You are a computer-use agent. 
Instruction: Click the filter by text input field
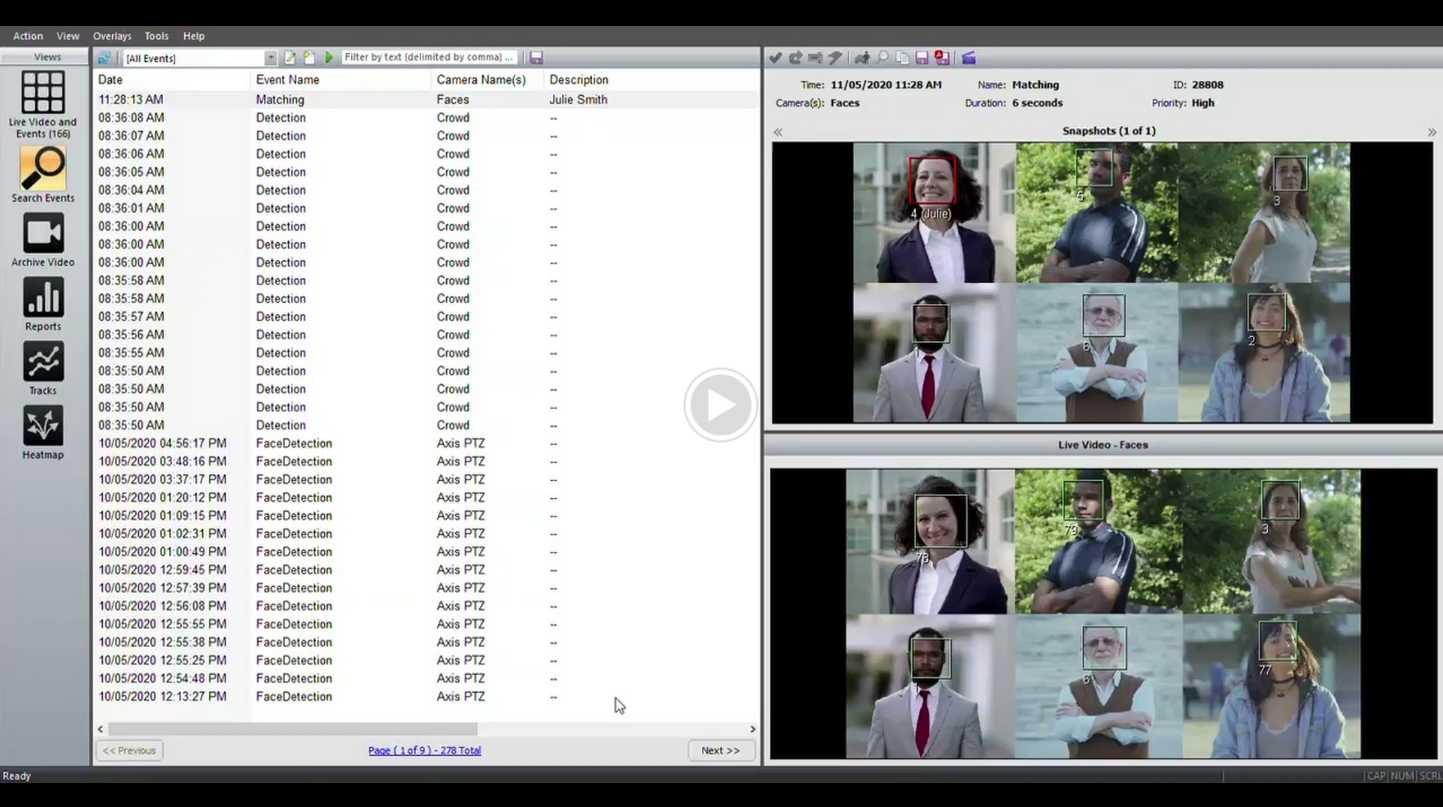tap(429, 58)
